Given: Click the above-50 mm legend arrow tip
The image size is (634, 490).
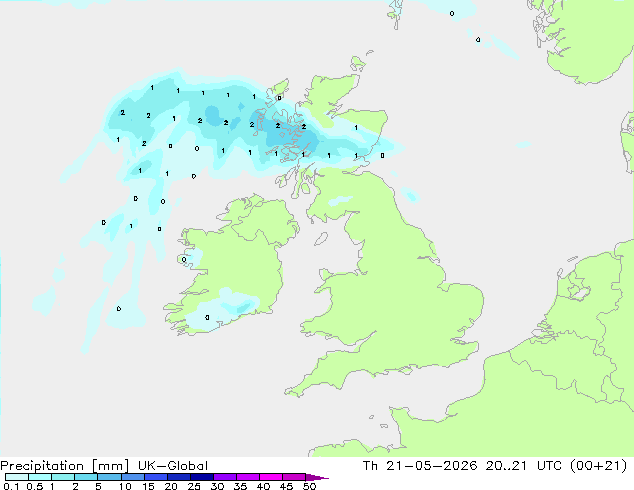Looking at the screenshot, I should point(317,477).
